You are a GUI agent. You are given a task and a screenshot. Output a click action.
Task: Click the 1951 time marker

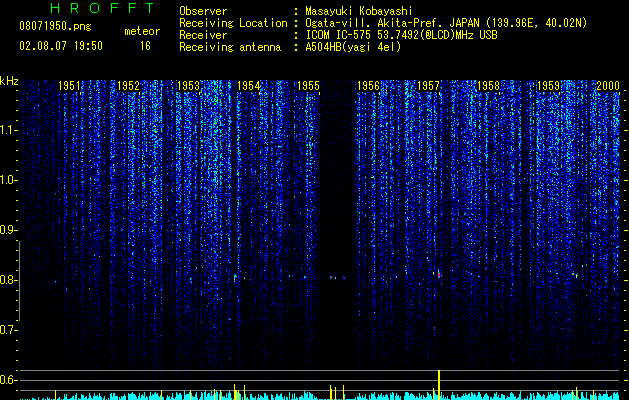click(69, 86)
